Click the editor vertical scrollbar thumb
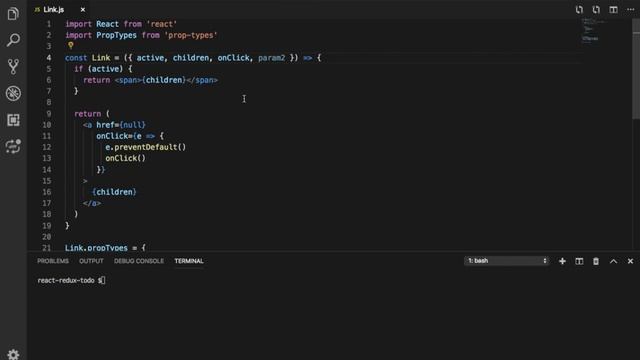640x360 pixels. click(636, 69)
